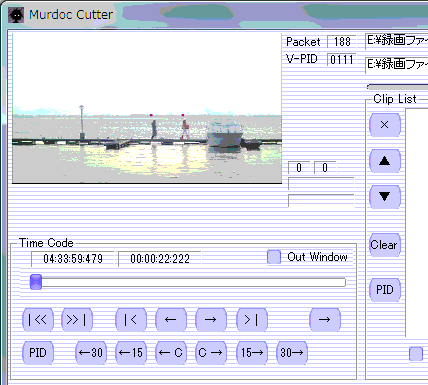Click the timeline slider thumb
Screen dimensions: 428x385
(x=36, y=282)
